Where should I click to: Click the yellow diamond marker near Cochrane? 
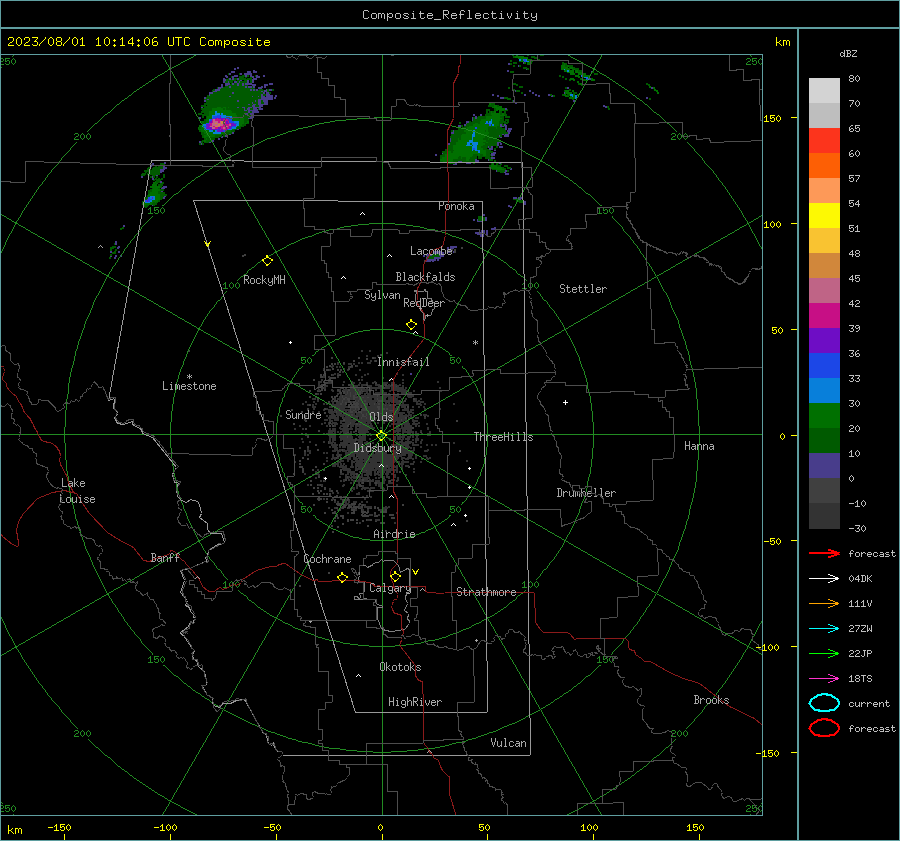(342, 577)
